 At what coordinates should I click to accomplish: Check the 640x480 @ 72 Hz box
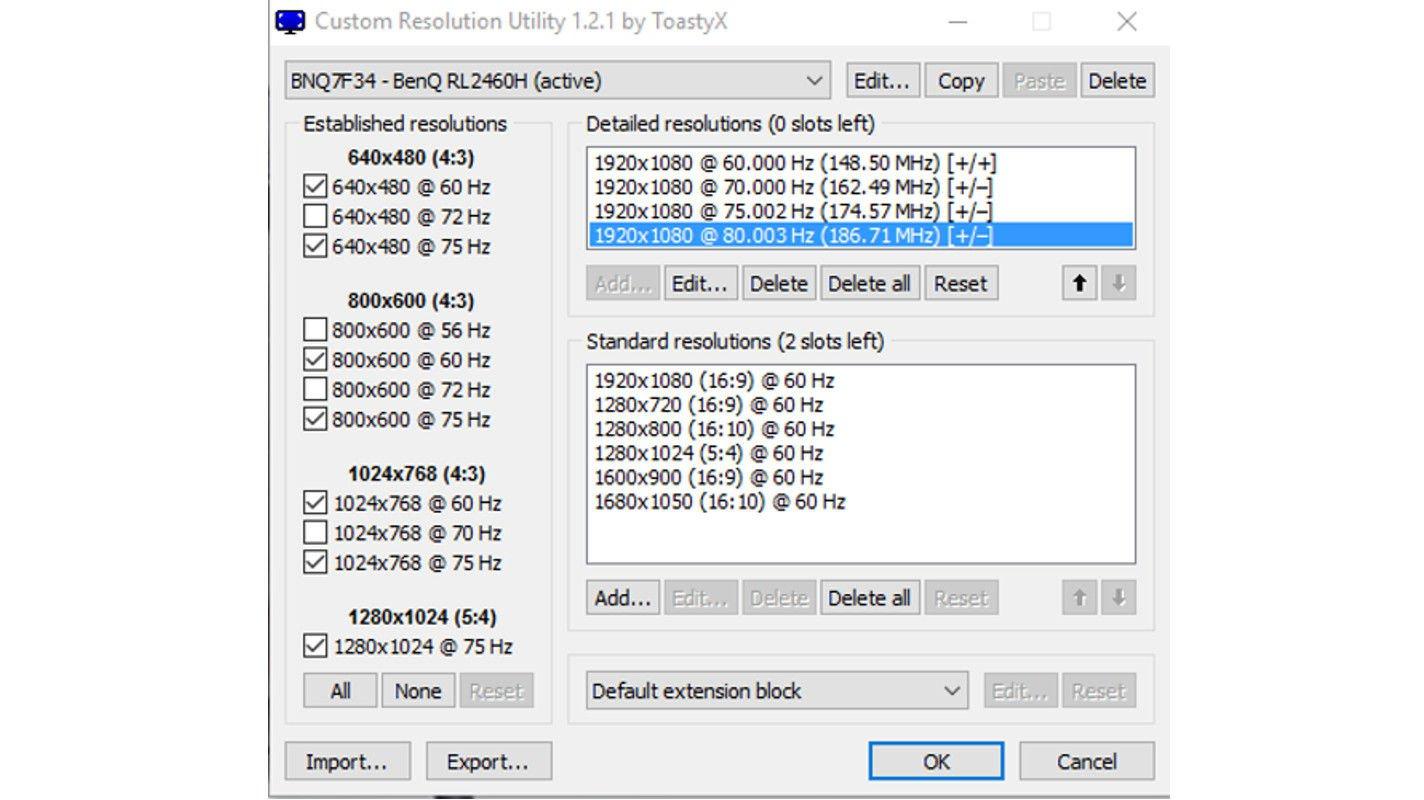[315, 216]
